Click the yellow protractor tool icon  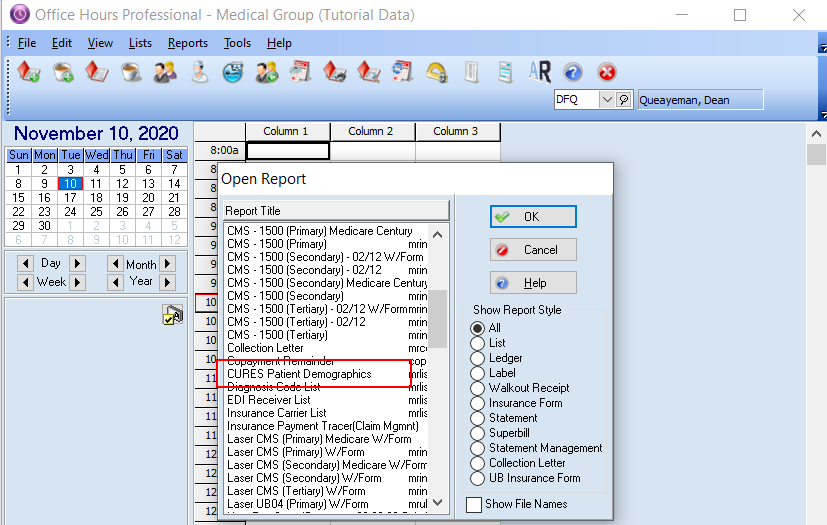[x=437, y=72]
